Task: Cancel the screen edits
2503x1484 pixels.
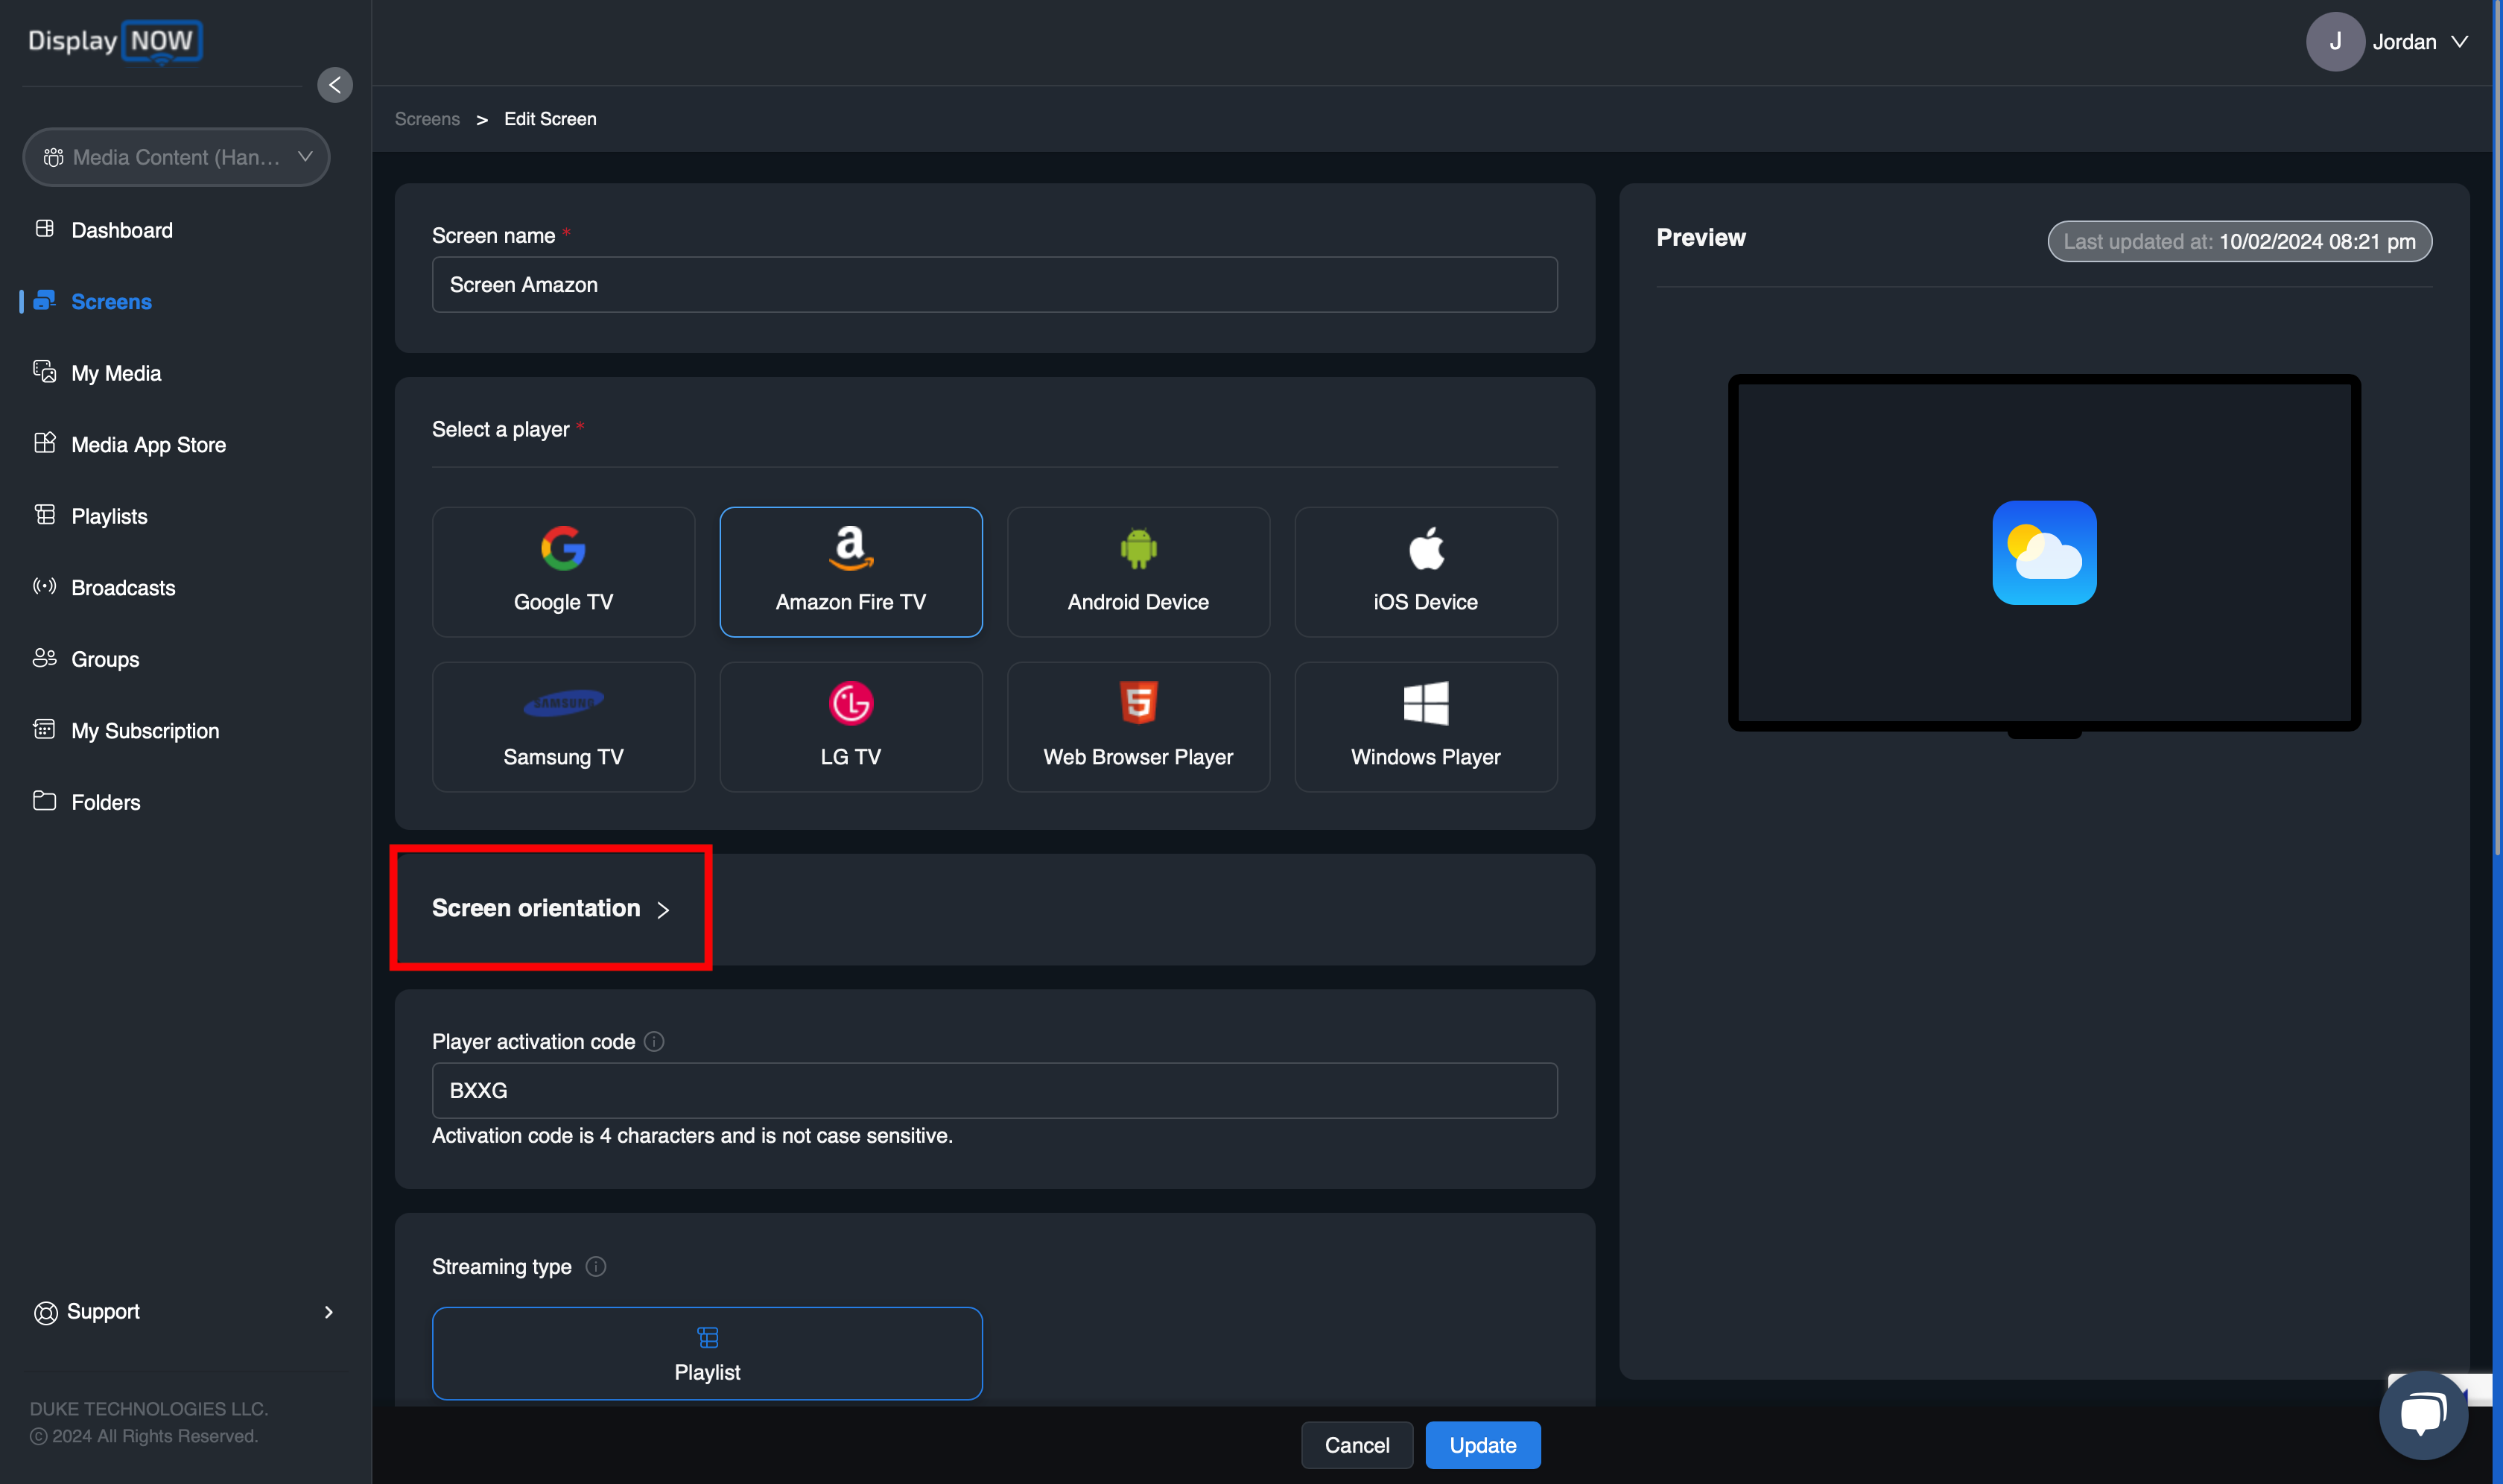Action: point(1357,1445)
